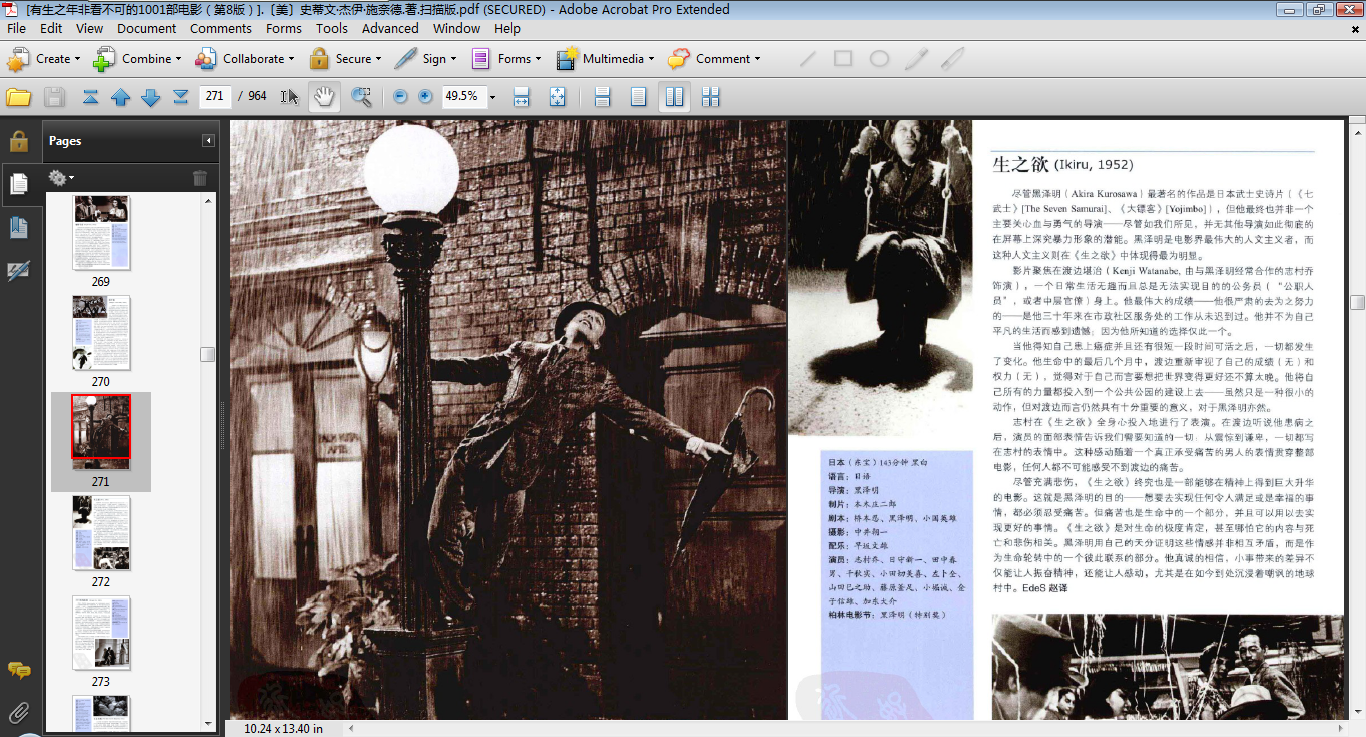Collapse the Pages navigation panel
This screenshot has height=737, width=1366.
click(x=209, y=141)
